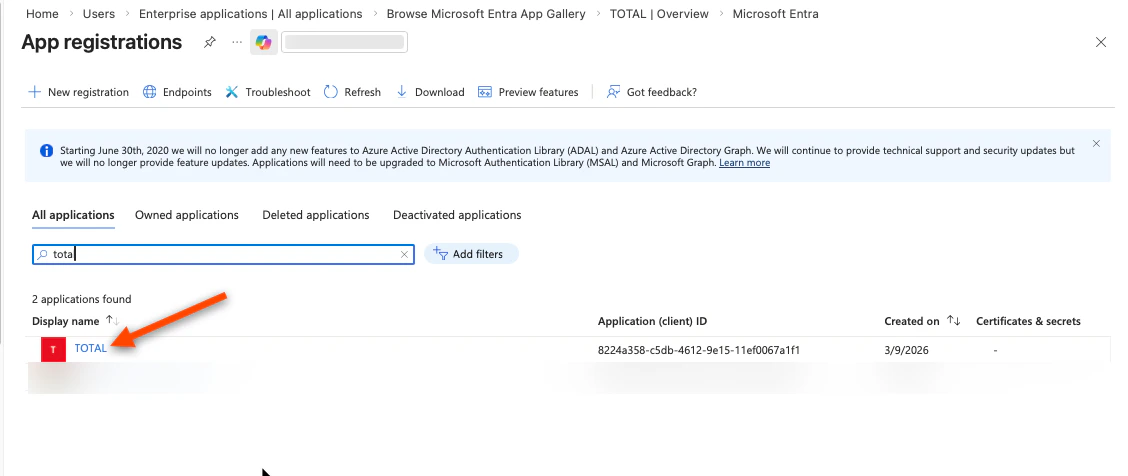This screenshot has height=476, width=1128.
Task: Refresh the applications list
Action: pos(352,92)
